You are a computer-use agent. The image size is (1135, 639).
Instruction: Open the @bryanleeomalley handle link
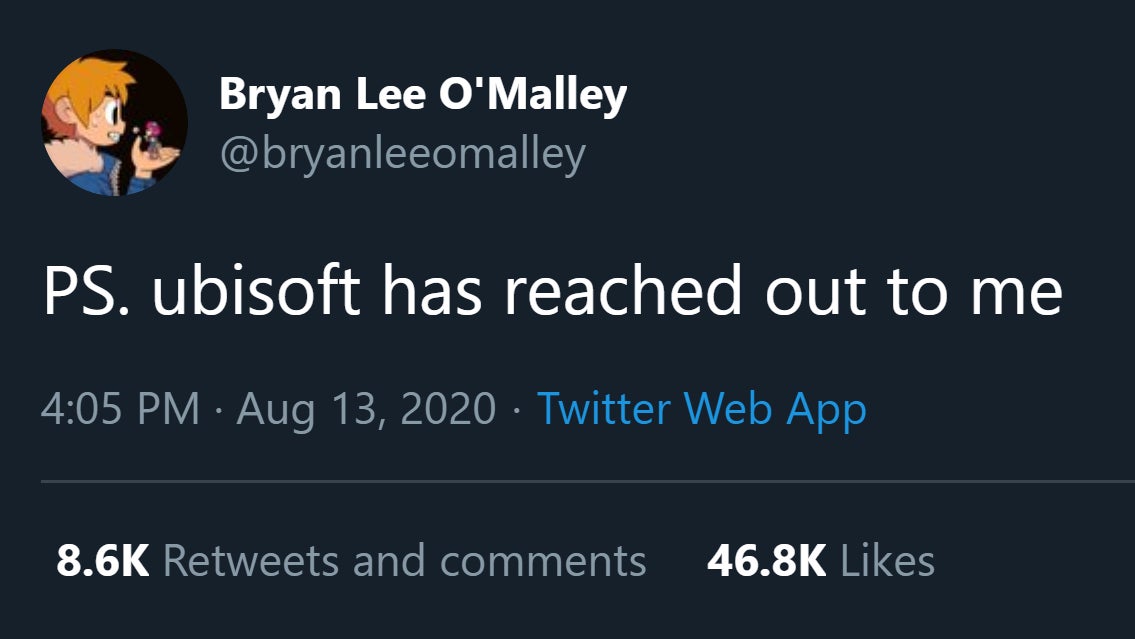tap(402, 153)
